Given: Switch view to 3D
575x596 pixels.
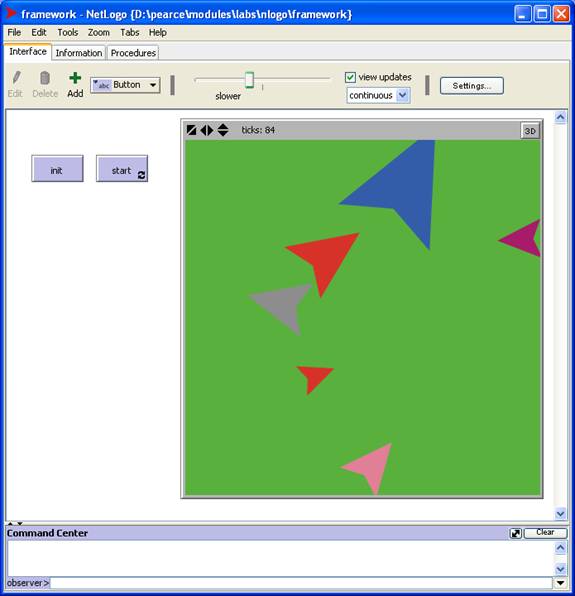Looking at the screenshot, I should tap(530, 131).
